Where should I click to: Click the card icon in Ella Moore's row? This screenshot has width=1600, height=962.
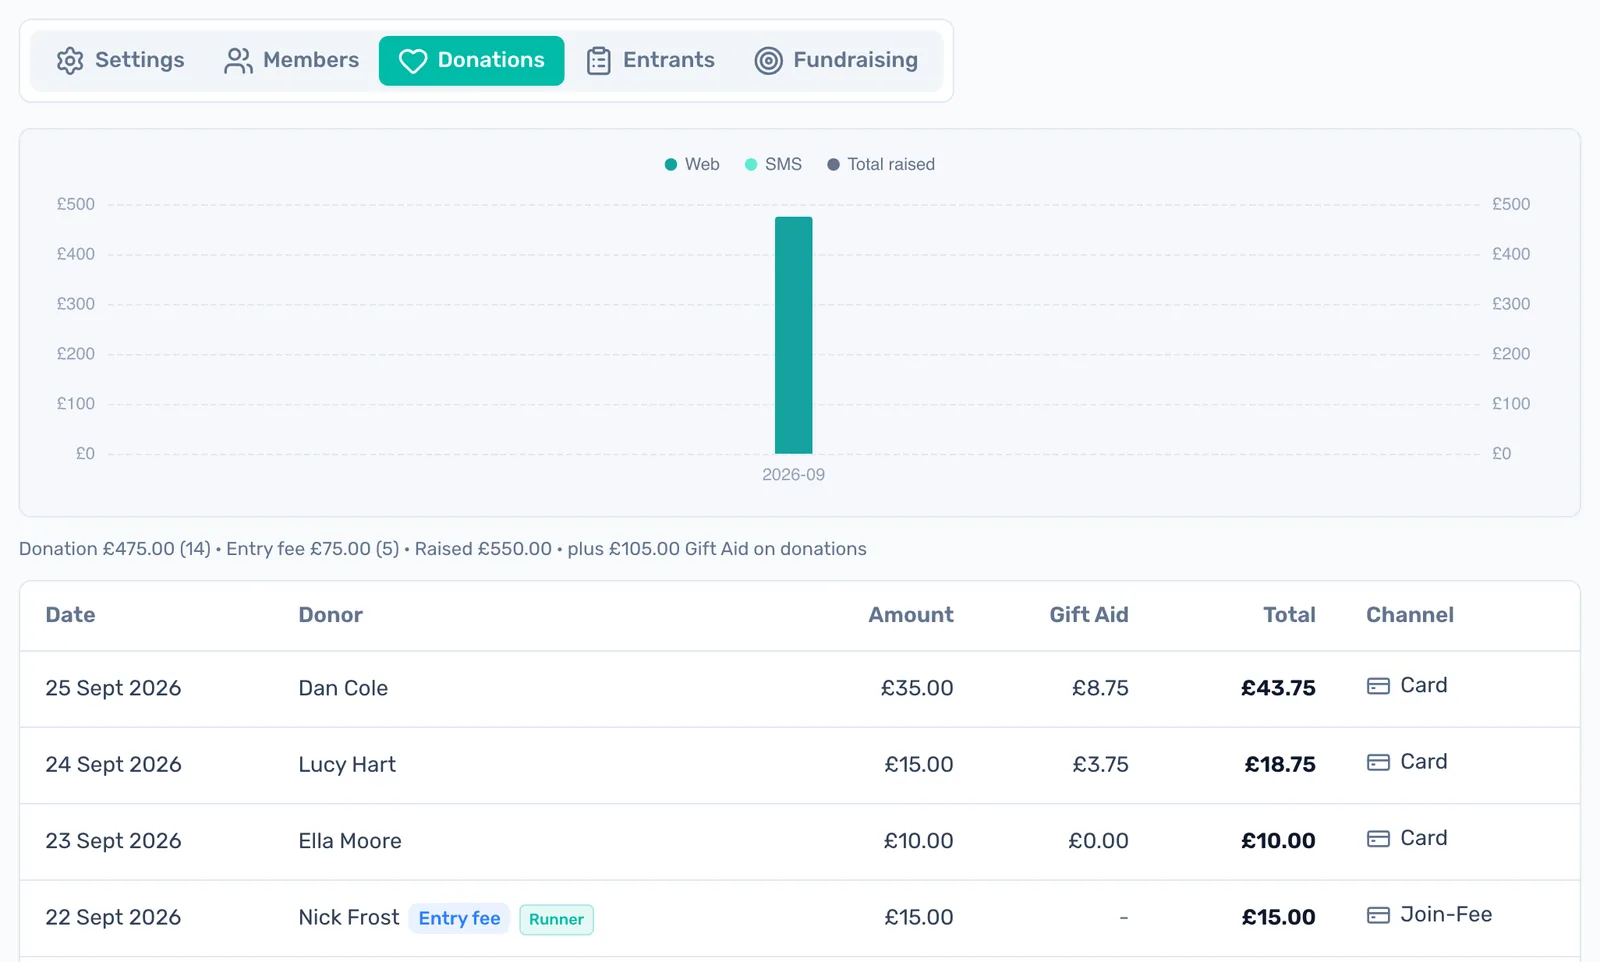point(1378,839)
